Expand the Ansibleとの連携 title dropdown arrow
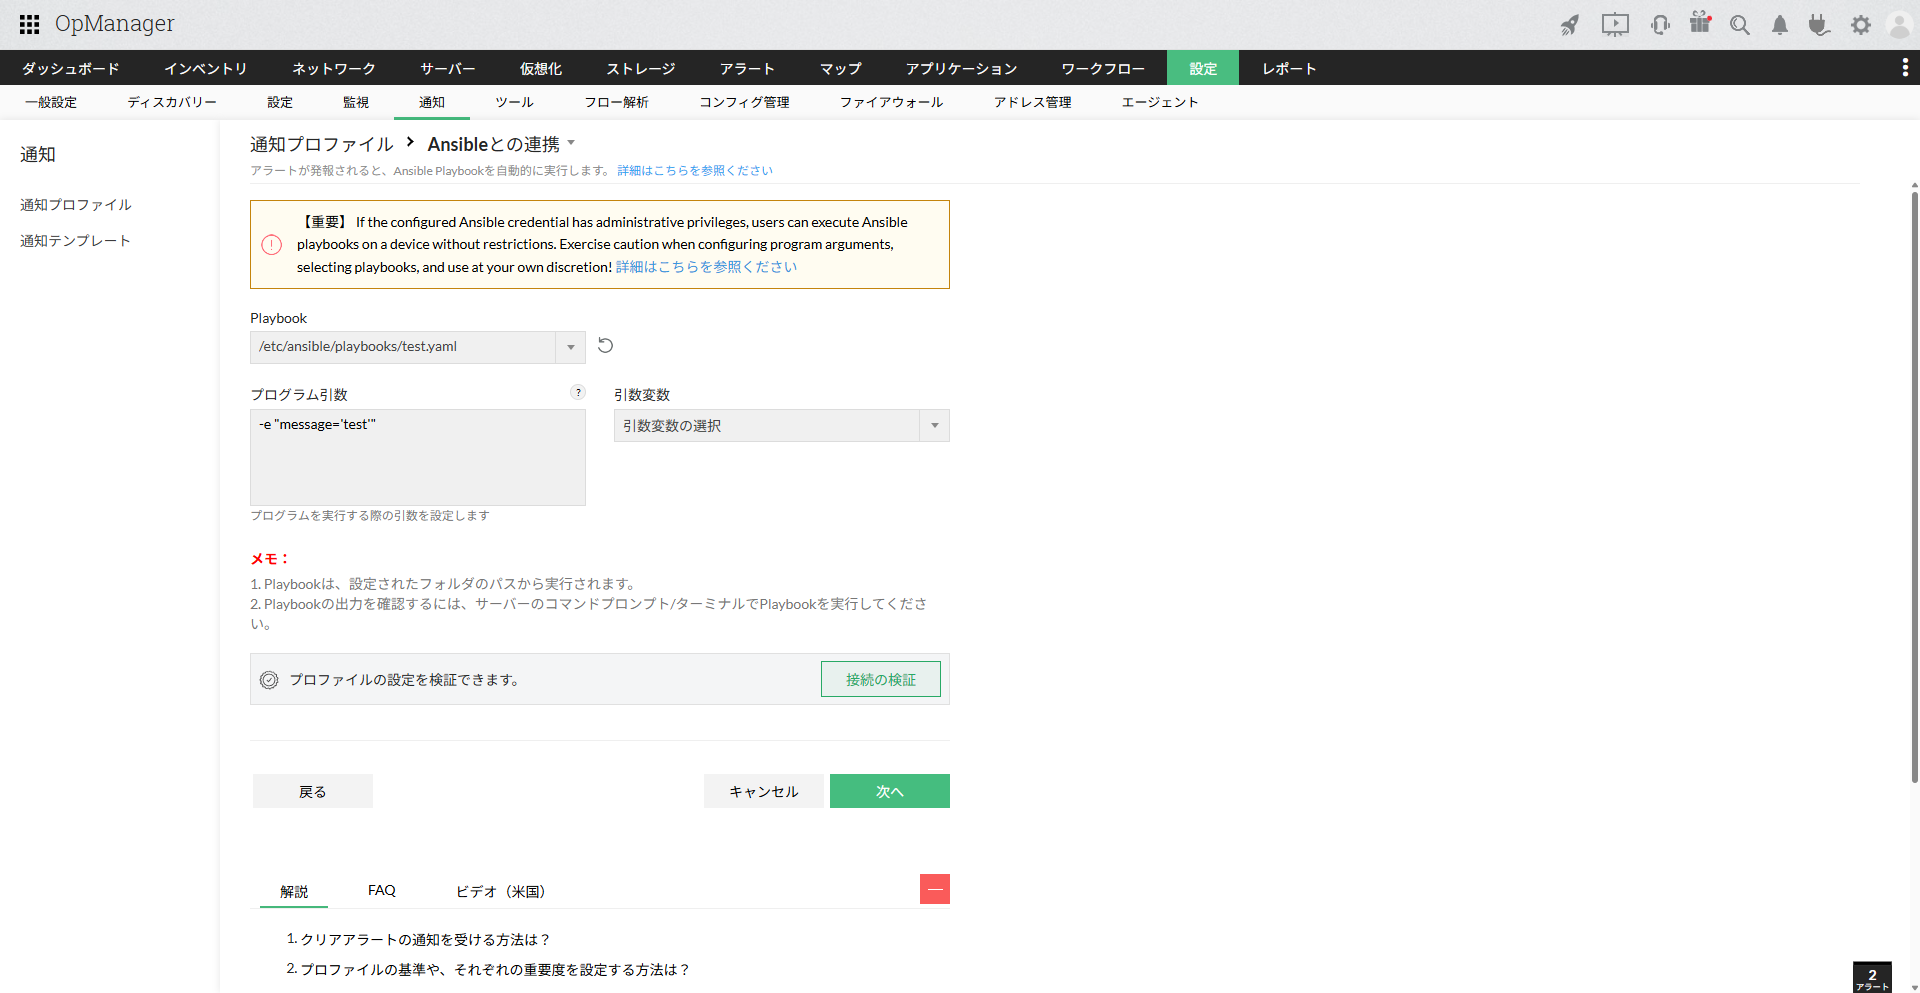The image size is (1920, 993). pyautogui.click(x=571, y=142)
